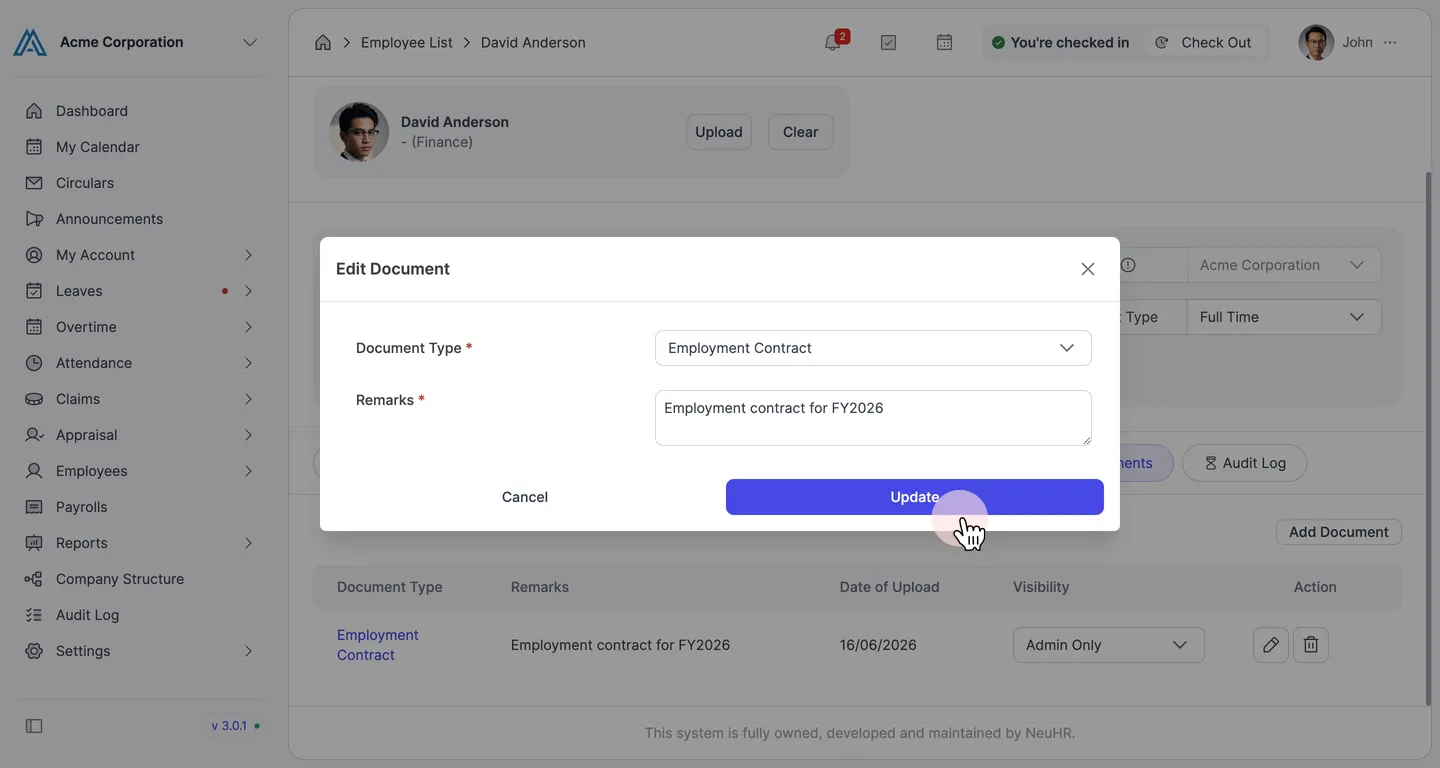Open the Full Time employment type dropdown

tap(1283, 317)
